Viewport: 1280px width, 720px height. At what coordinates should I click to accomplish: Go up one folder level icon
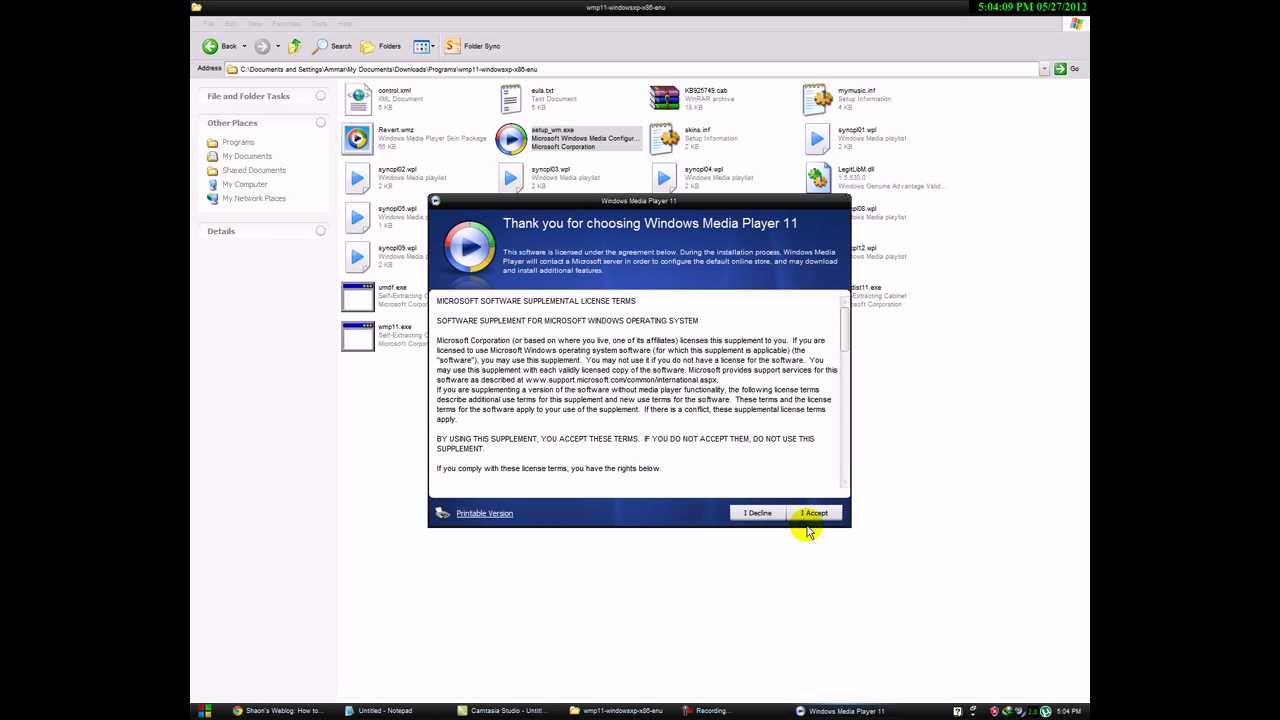click(x=295, y=46)
